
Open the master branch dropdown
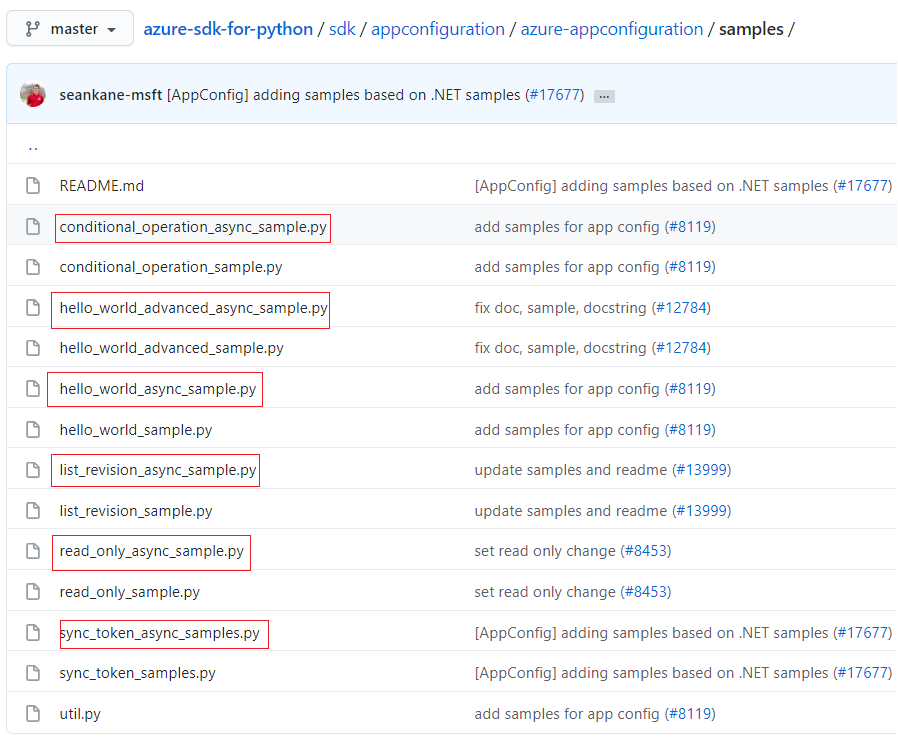point(70,29)
